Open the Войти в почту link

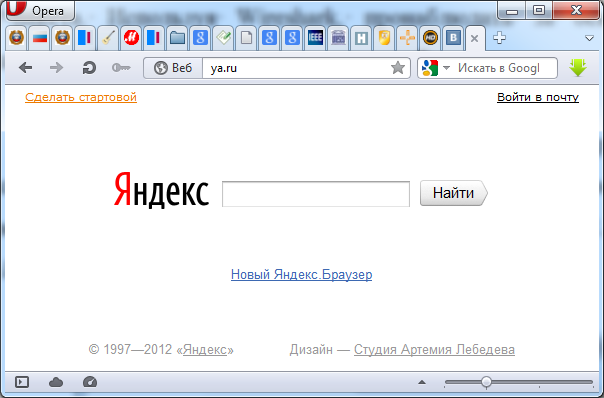pos(538,97)
